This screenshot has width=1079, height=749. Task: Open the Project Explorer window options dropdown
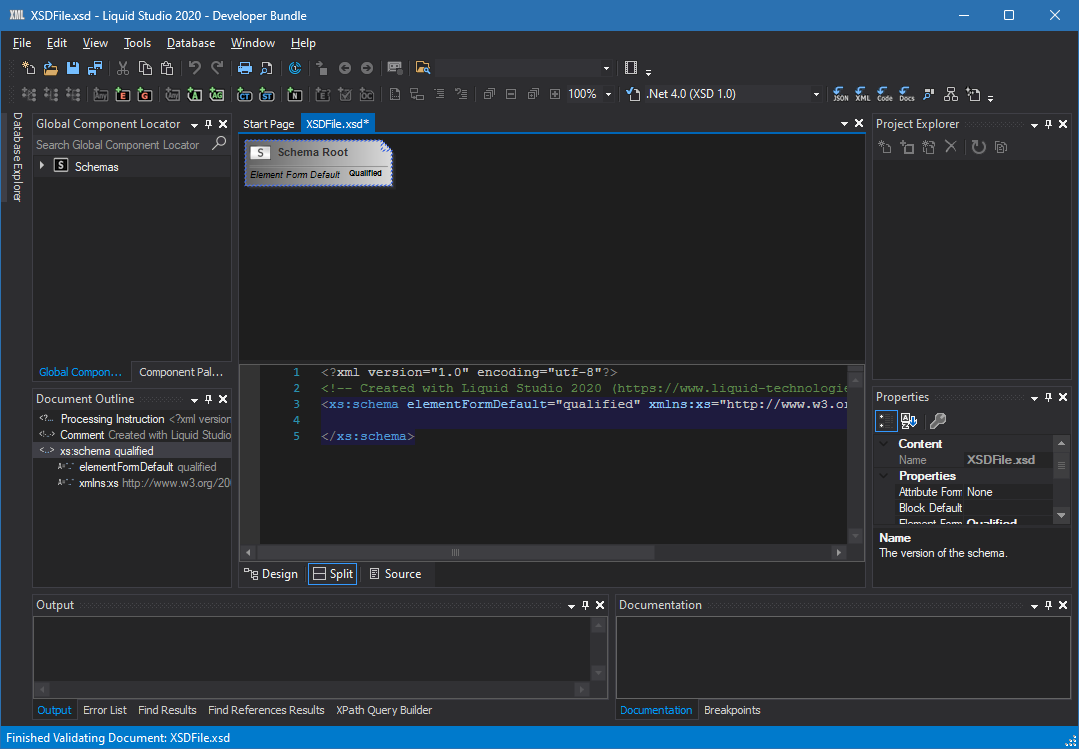[1034, 125]
